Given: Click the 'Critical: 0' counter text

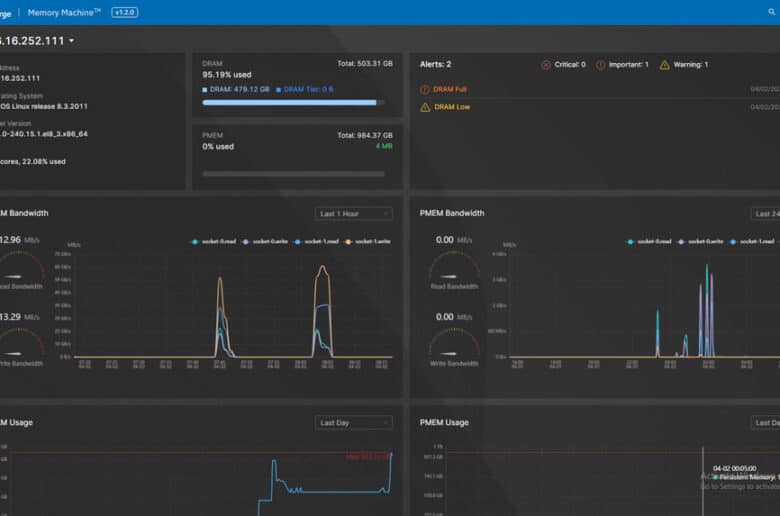Looking at the screenshot, I should 570,65.
